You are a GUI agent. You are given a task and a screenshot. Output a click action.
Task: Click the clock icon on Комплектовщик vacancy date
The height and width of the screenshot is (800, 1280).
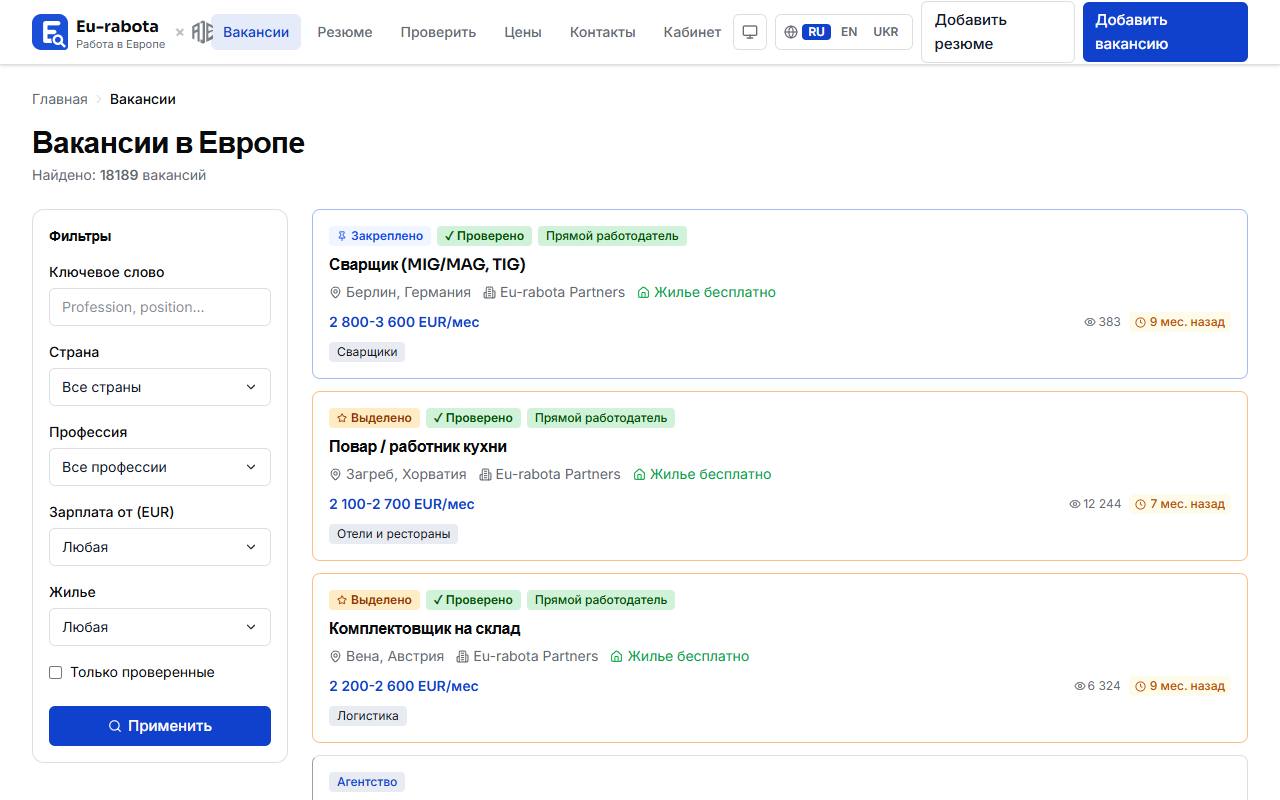[1140, 686]
